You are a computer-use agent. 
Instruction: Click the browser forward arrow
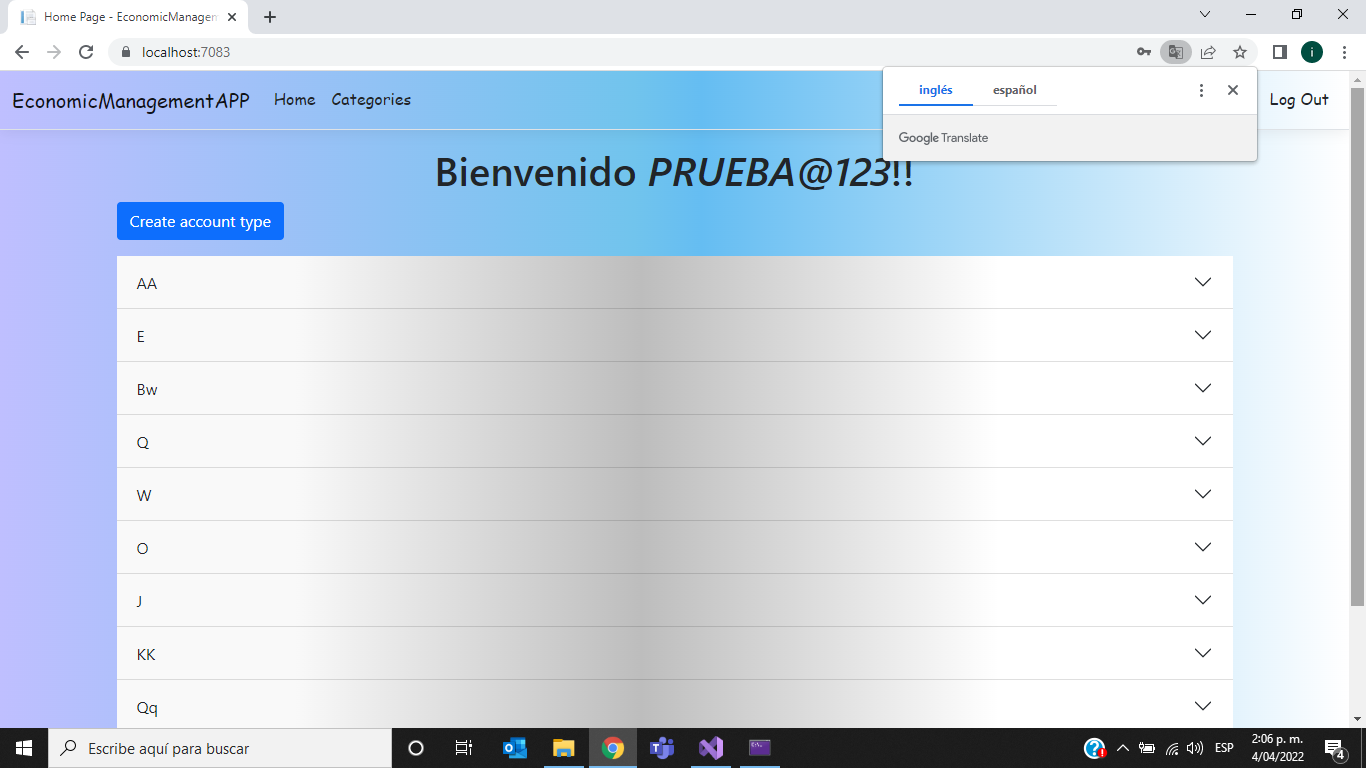54,52
